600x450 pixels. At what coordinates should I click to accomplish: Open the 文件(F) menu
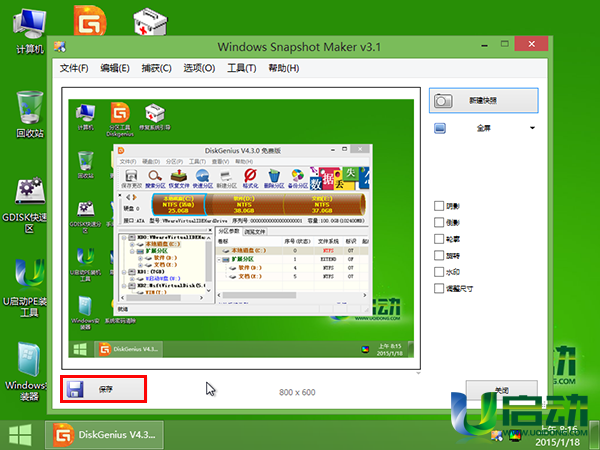tap(74, 68)
